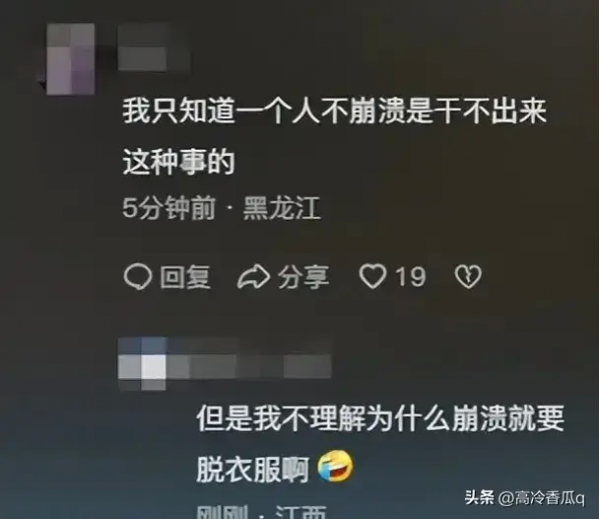600x519 pixels.
Task: Click the like count 19
Action: pos(410,276)
